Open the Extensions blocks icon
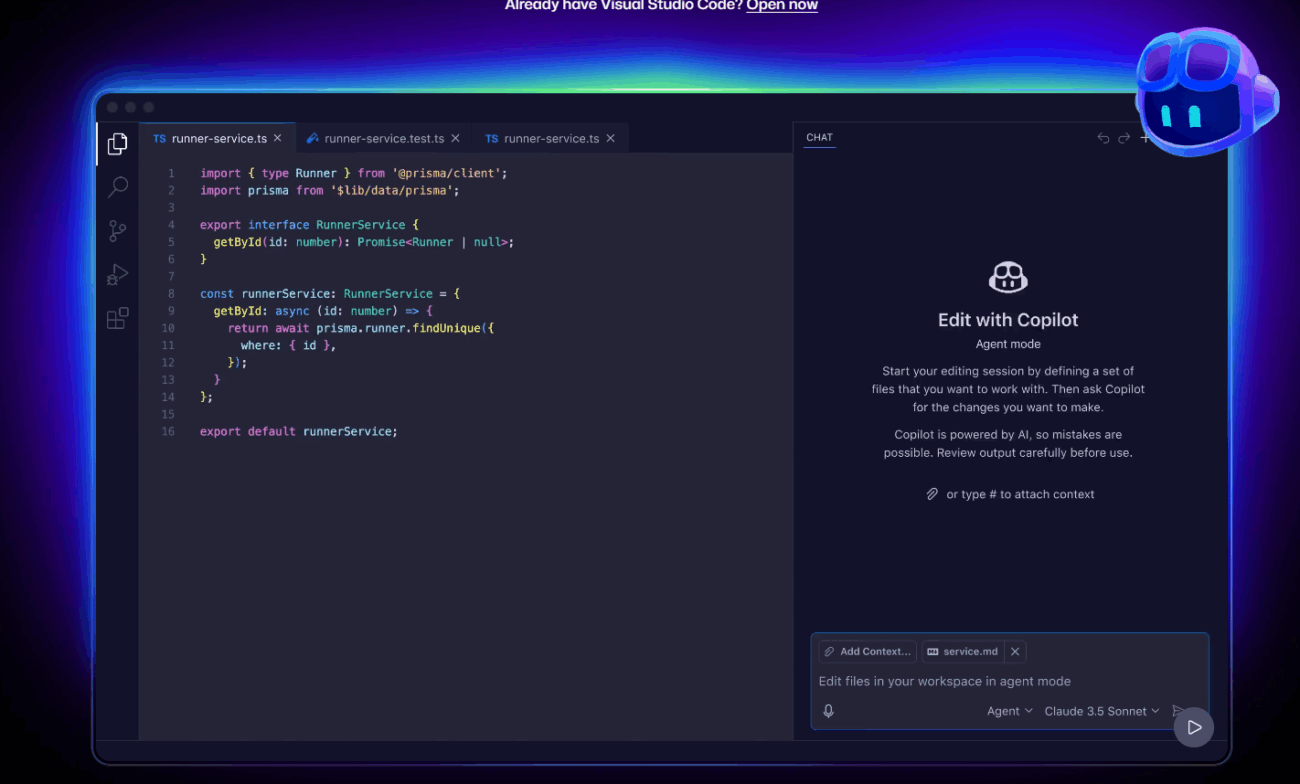 [x=117, y=318]
